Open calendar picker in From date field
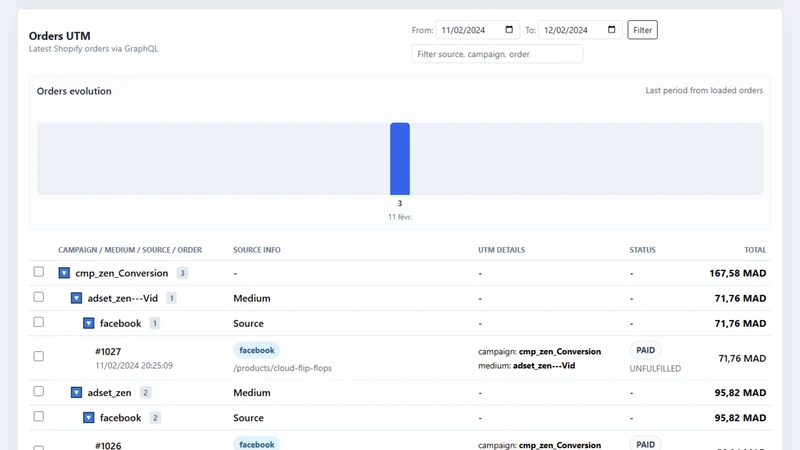Viewport: 800px width, 450px height. 509,30
